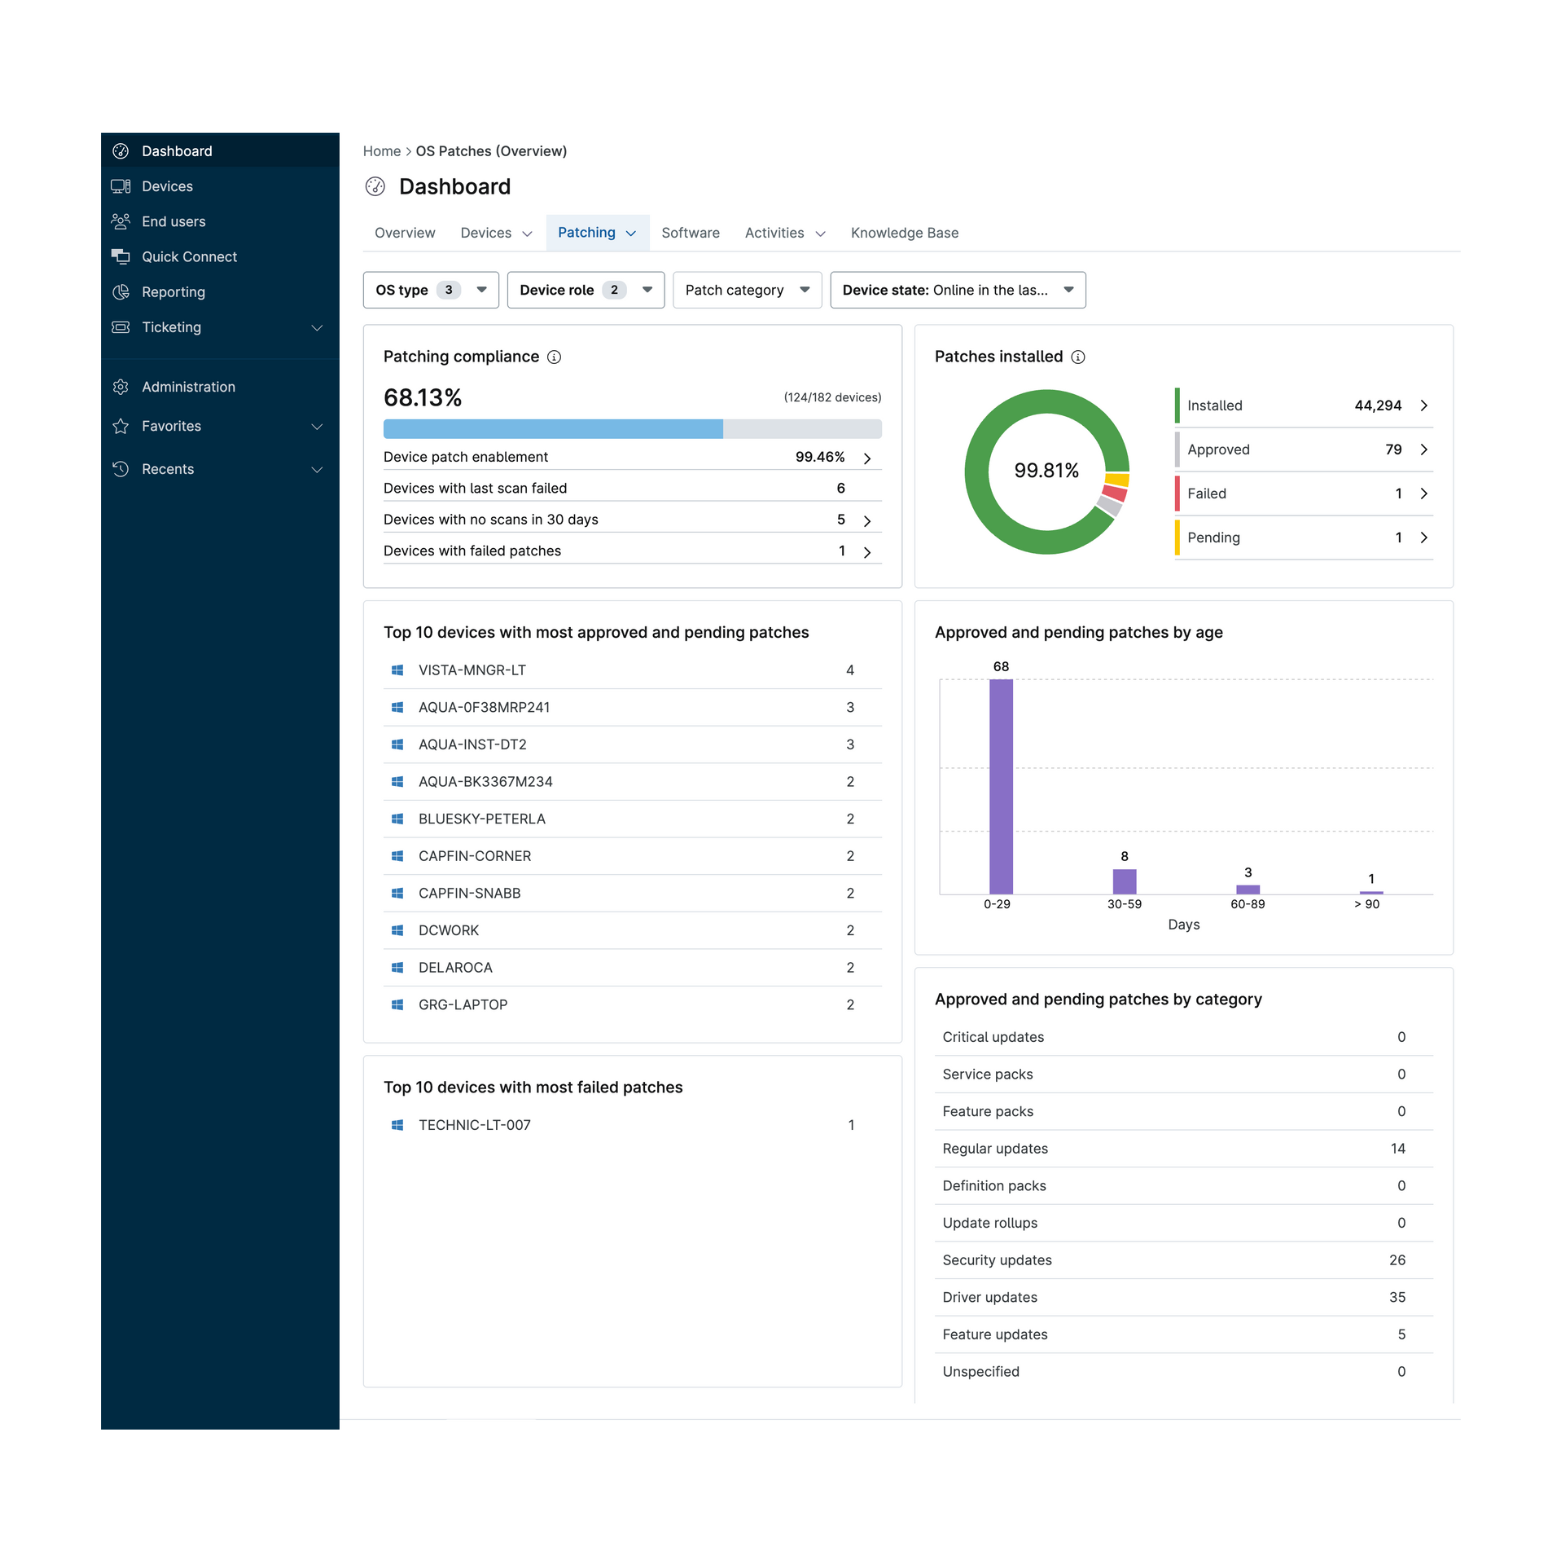Open the Reporting section
Viewport: 1563px width, 1563px height.
121,292
